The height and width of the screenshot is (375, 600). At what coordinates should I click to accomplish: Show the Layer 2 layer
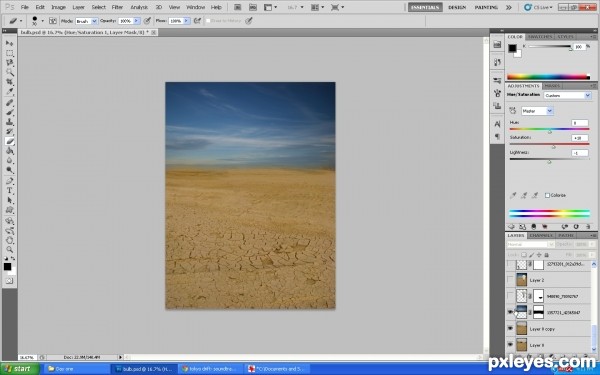[510, 280]
